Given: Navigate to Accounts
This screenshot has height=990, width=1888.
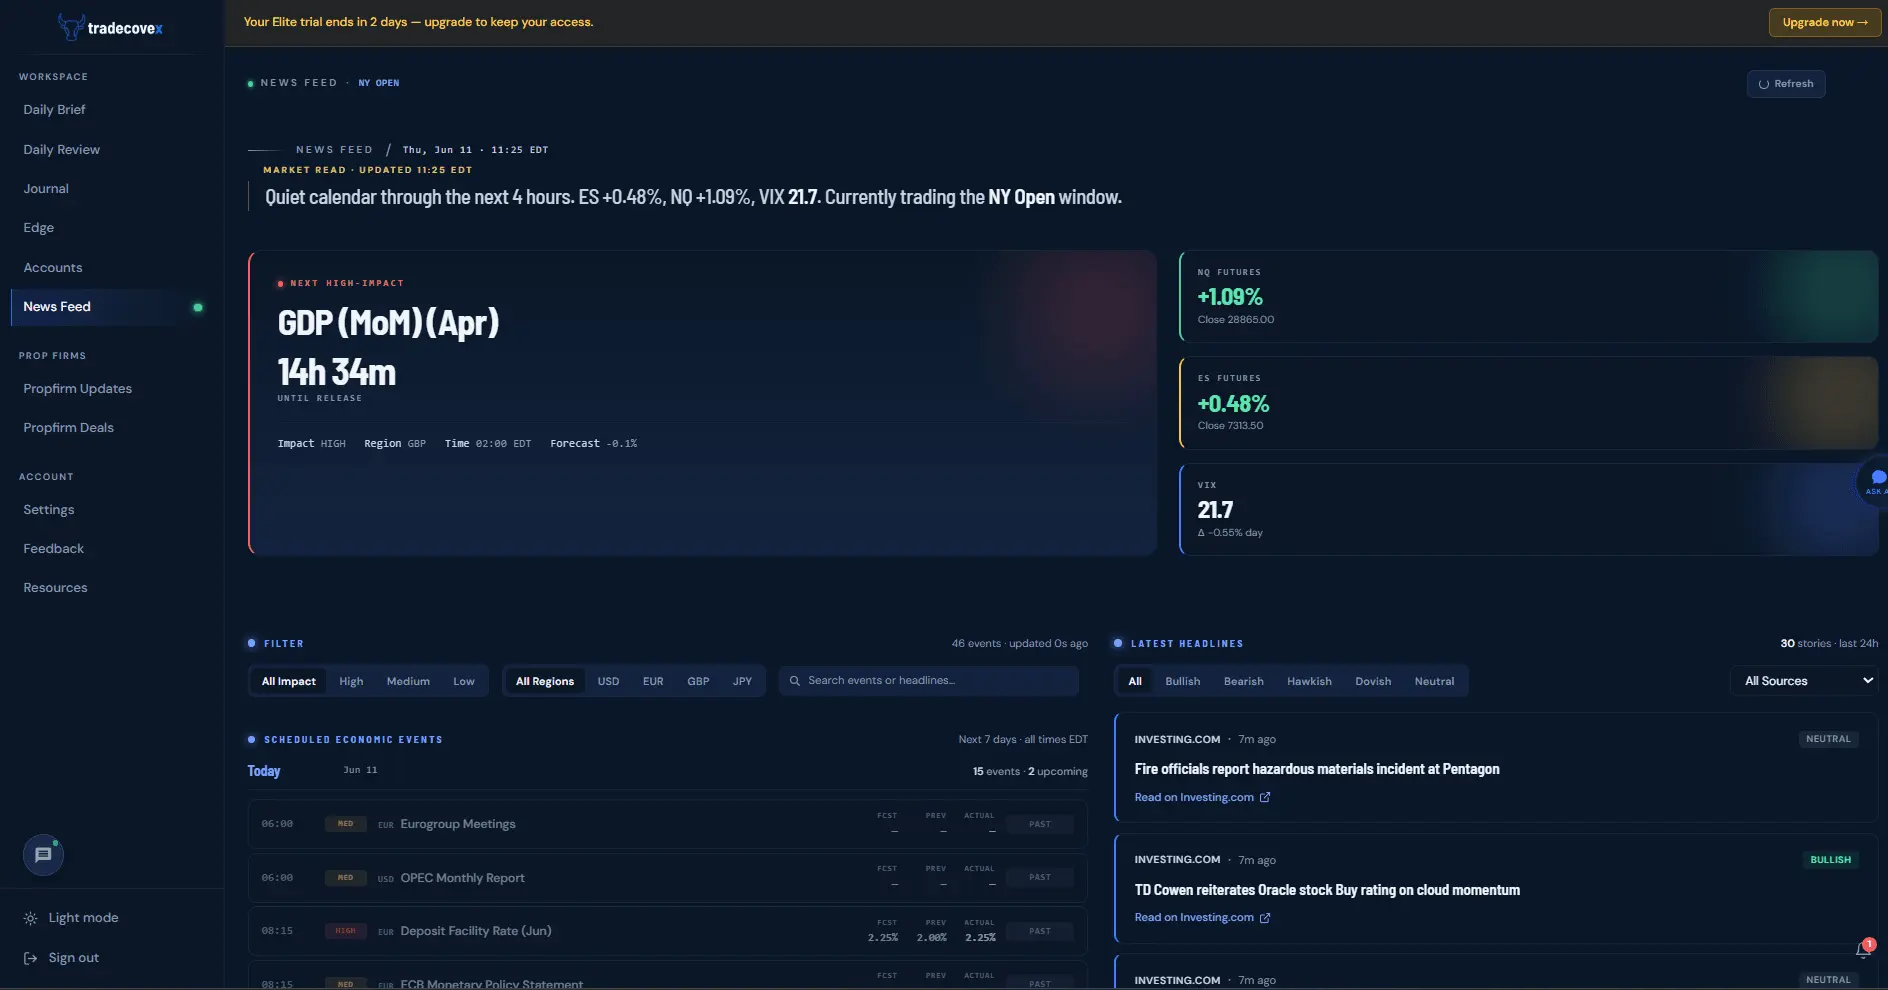Looking at the screenshot, I should click(53, 267).
